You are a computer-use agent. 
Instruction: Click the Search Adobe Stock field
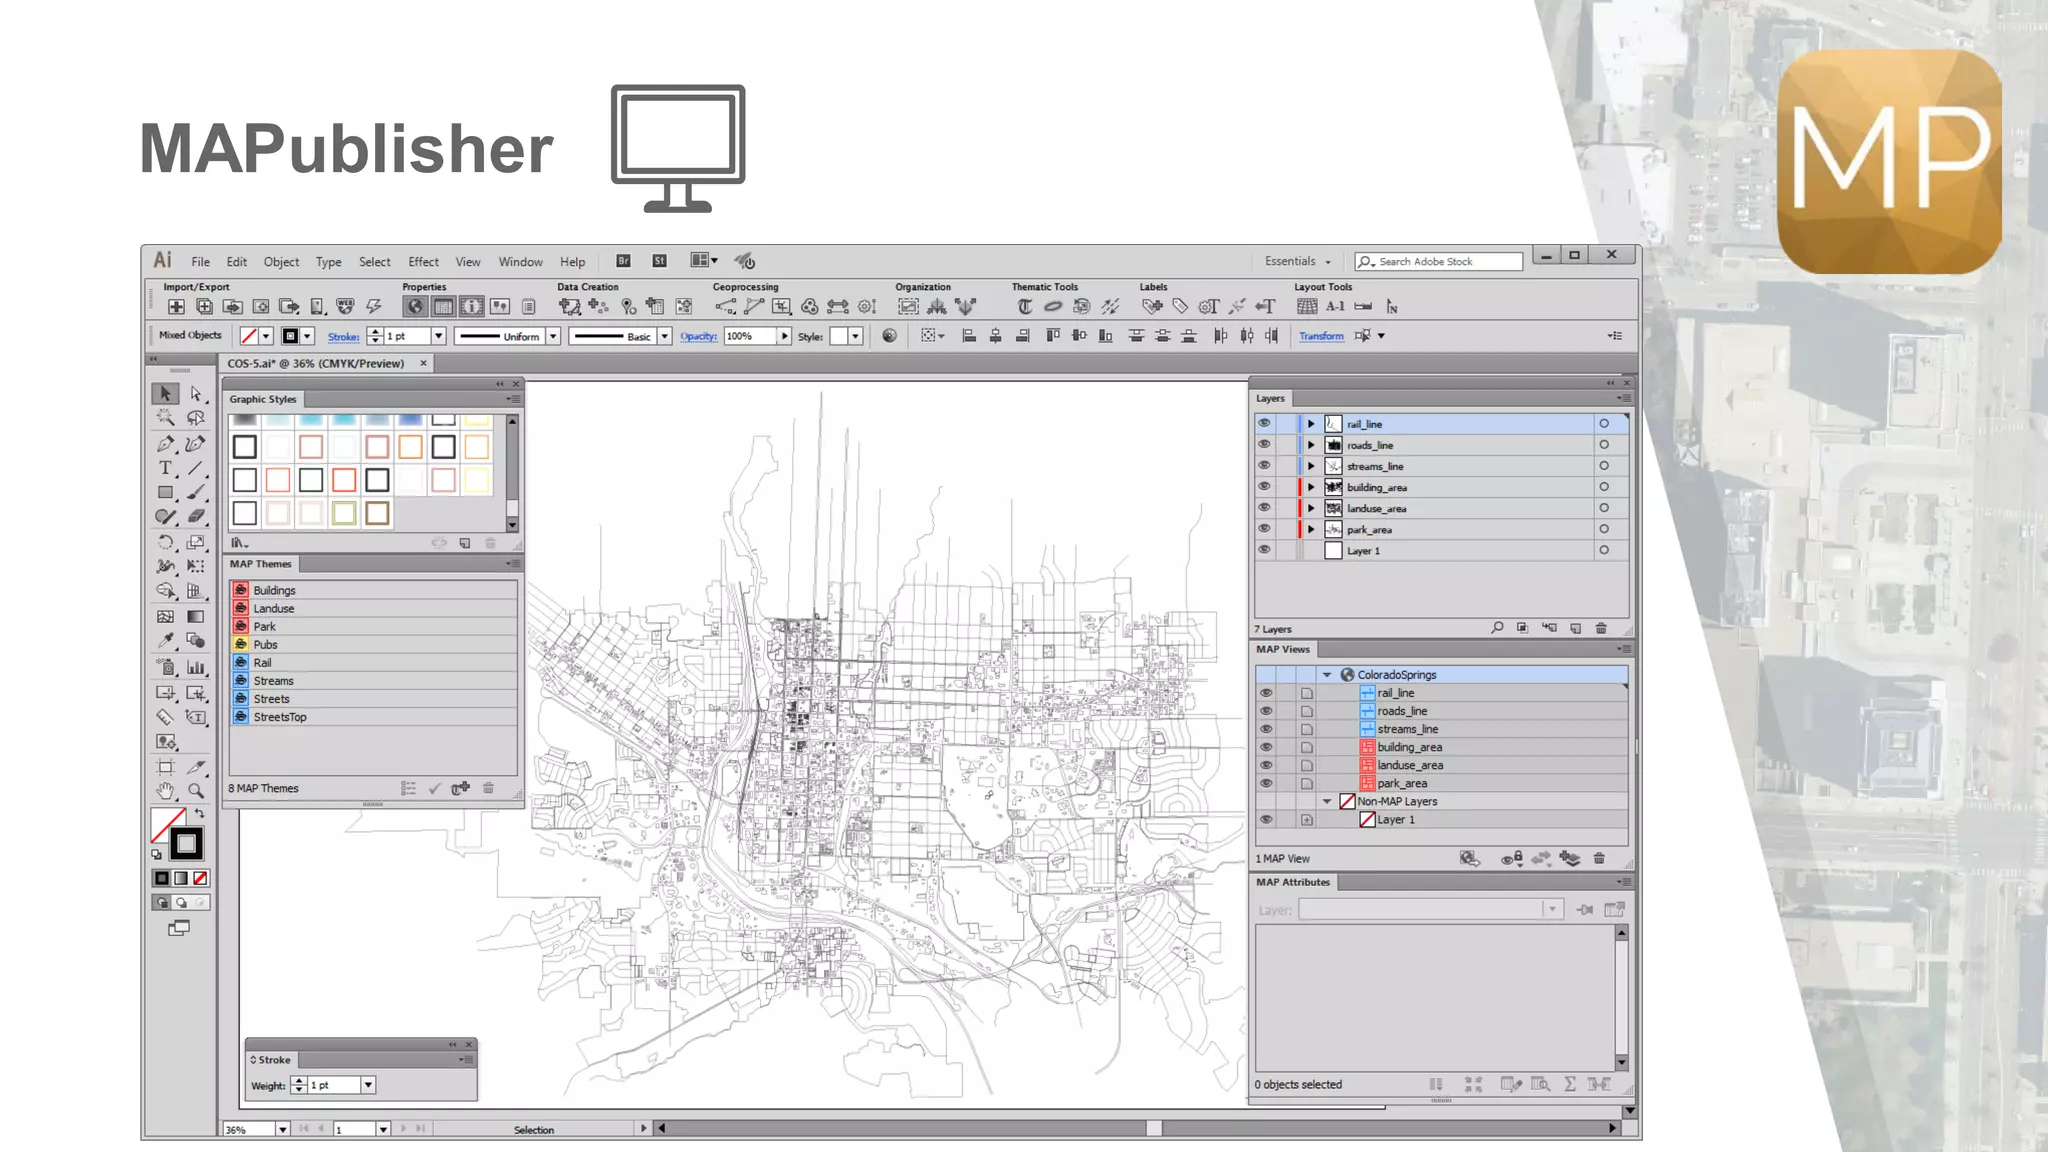click(x=1438, y=261)
